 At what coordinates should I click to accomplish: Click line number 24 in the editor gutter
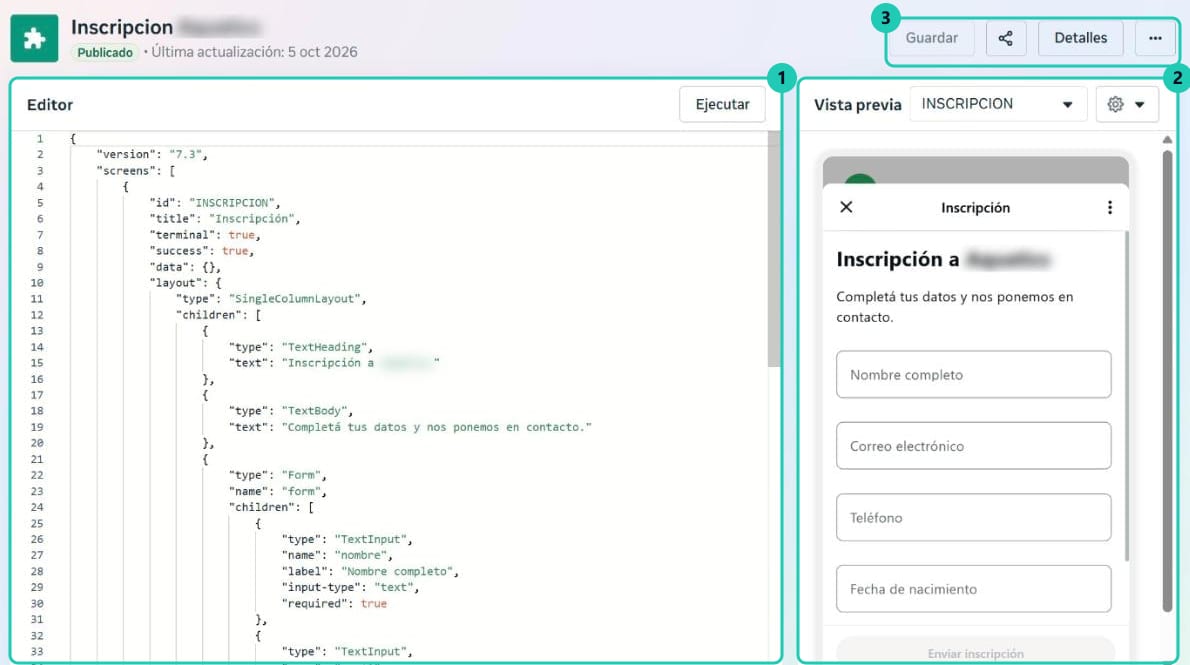[x=36, y=507]
